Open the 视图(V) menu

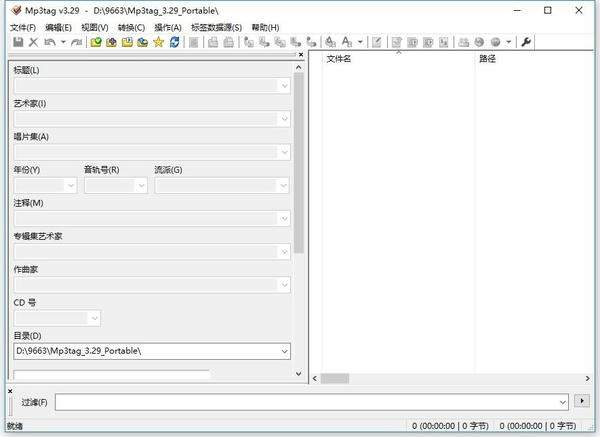95,28
